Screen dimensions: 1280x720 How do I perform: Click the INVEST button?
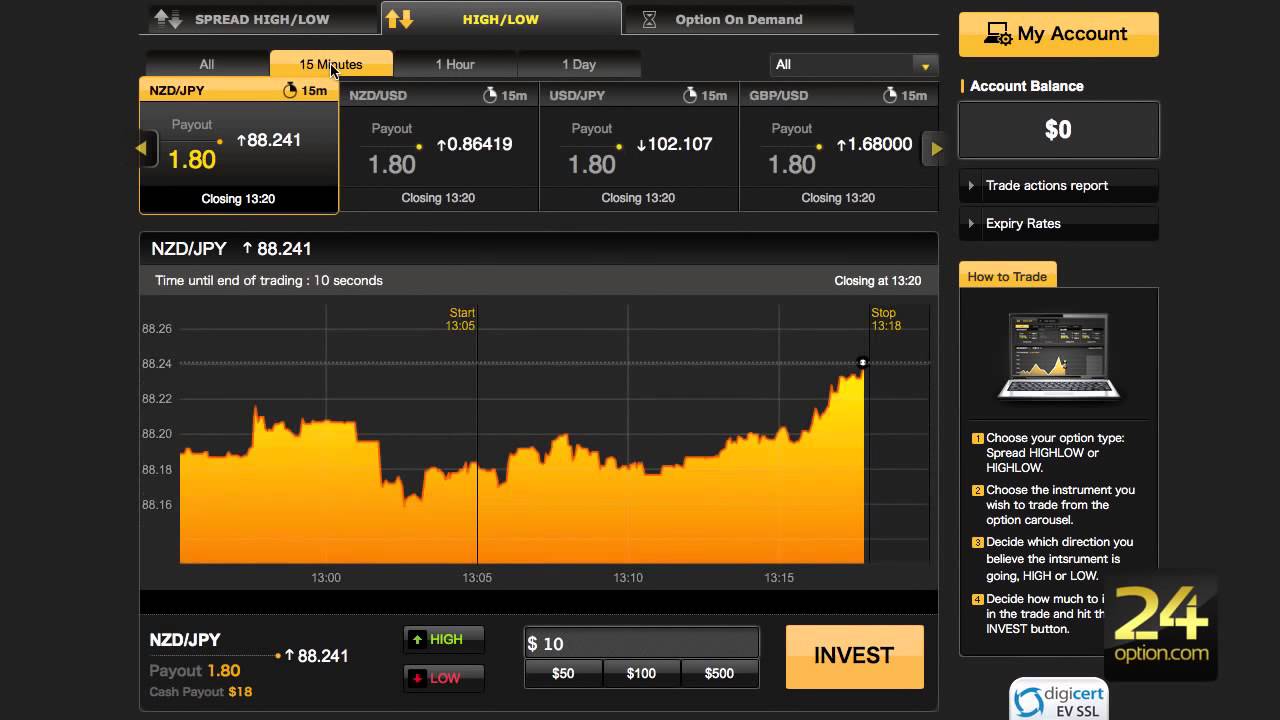[x=854, y=656]
